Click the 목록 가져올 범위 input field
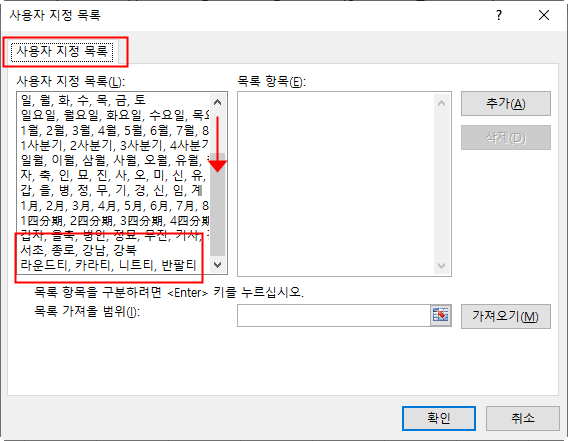Viewport: 568px width, 441px height. 334,315
